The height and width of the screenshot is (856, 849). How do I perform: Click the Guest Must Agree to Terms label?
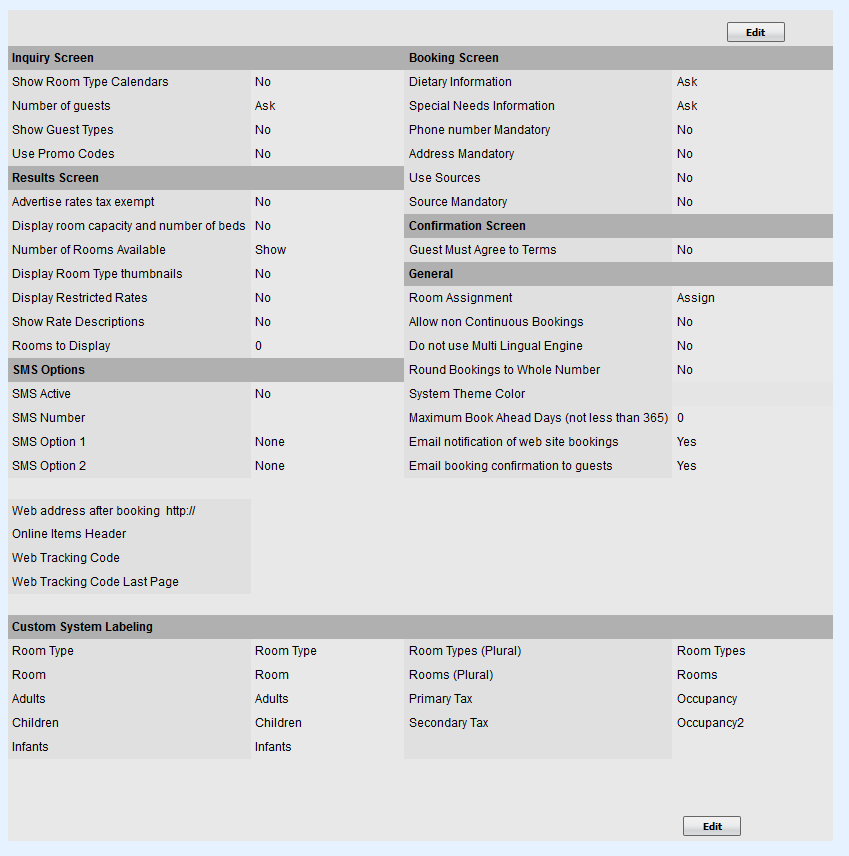(483, 250)
